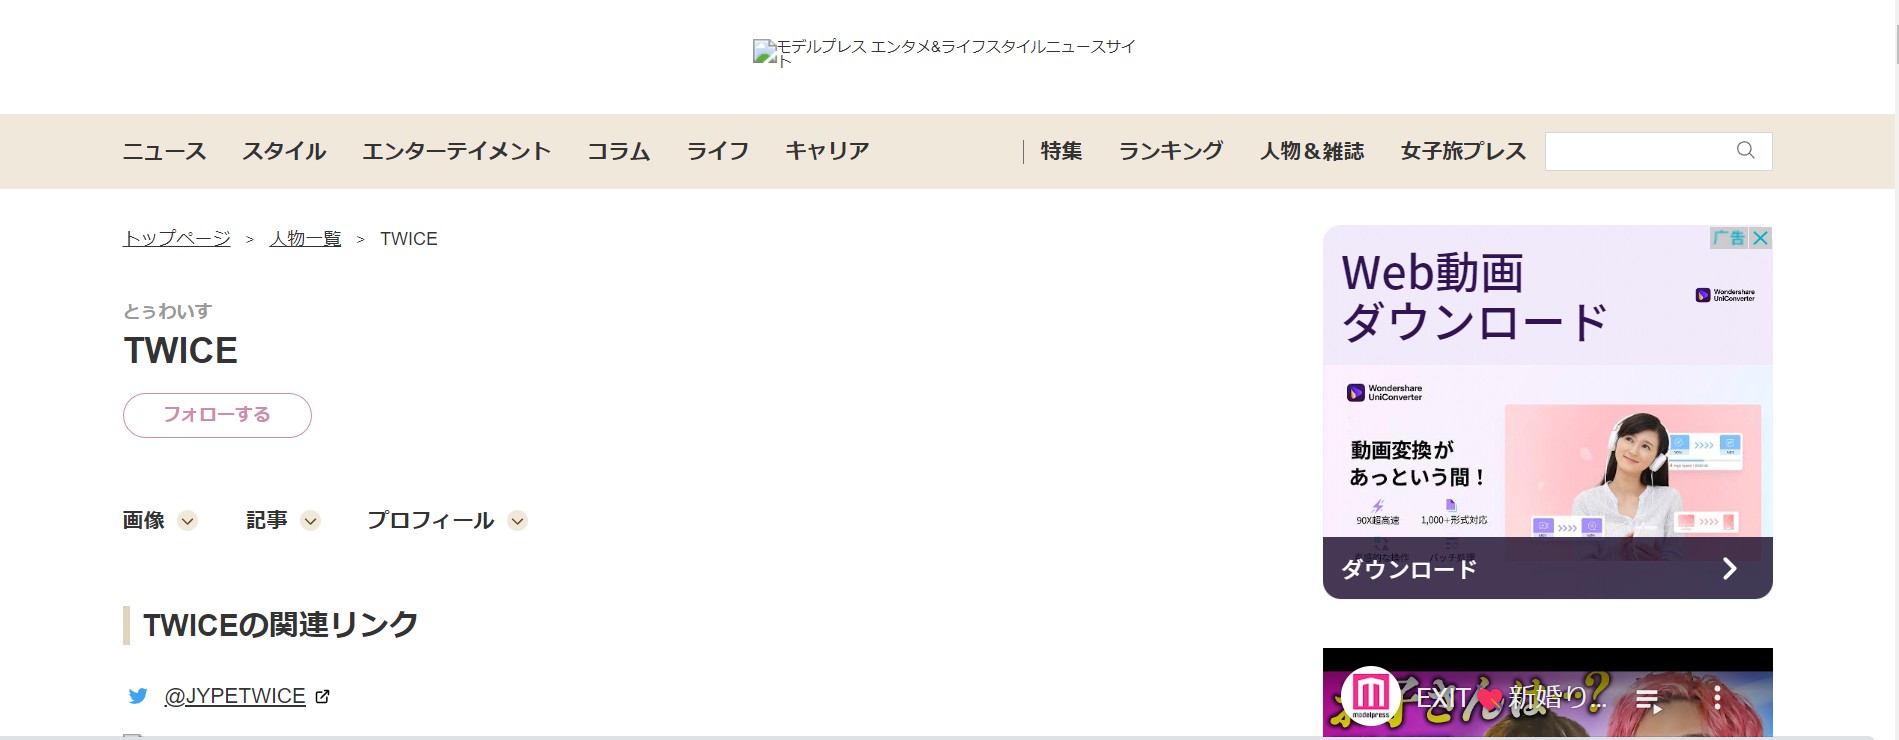Go to 人物&雑誌 section
Viewport: 1899px width, 740px height.
click(1312, 151)
